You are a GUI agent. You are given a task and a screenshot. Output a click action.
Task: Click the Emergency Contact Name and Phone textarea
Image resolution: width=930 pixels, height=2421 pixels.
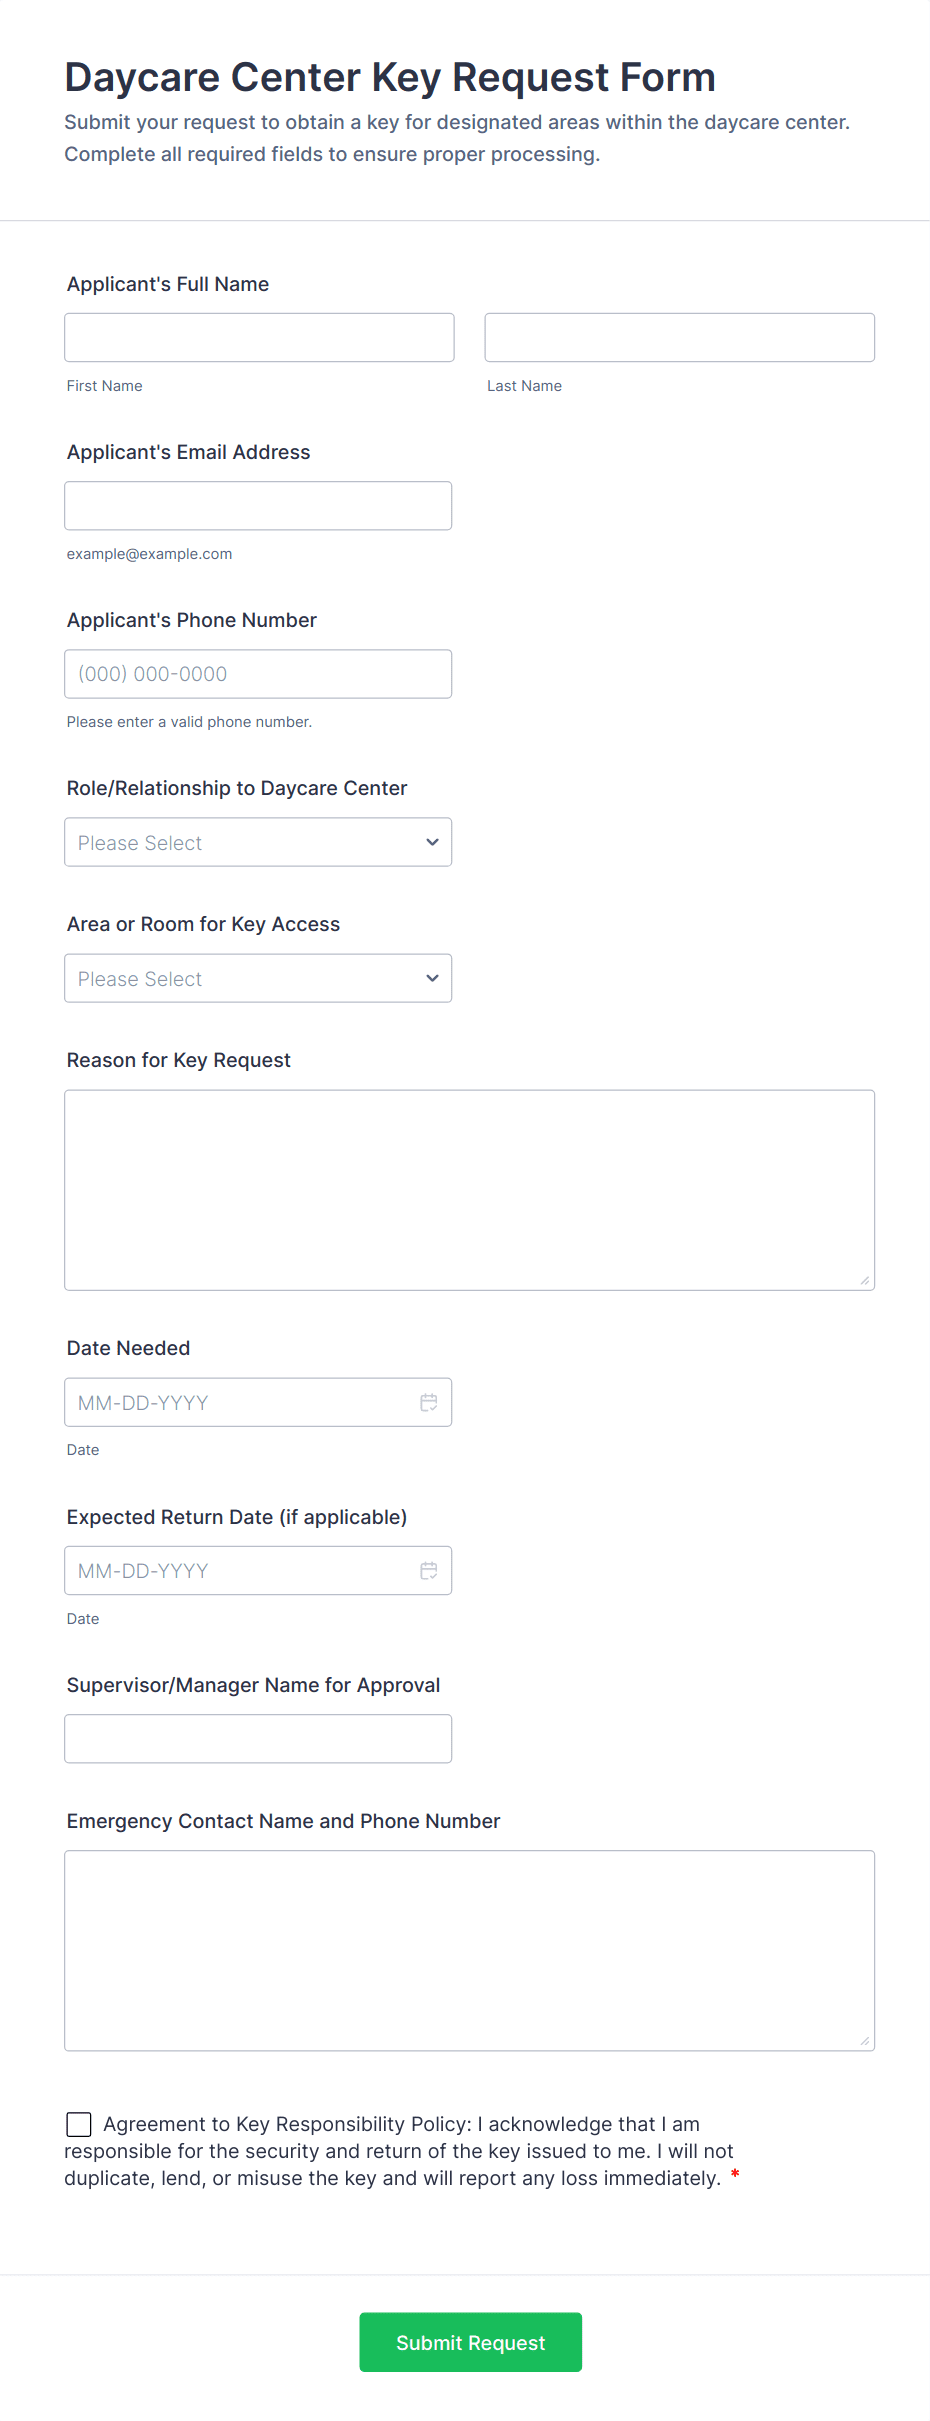469,1950
